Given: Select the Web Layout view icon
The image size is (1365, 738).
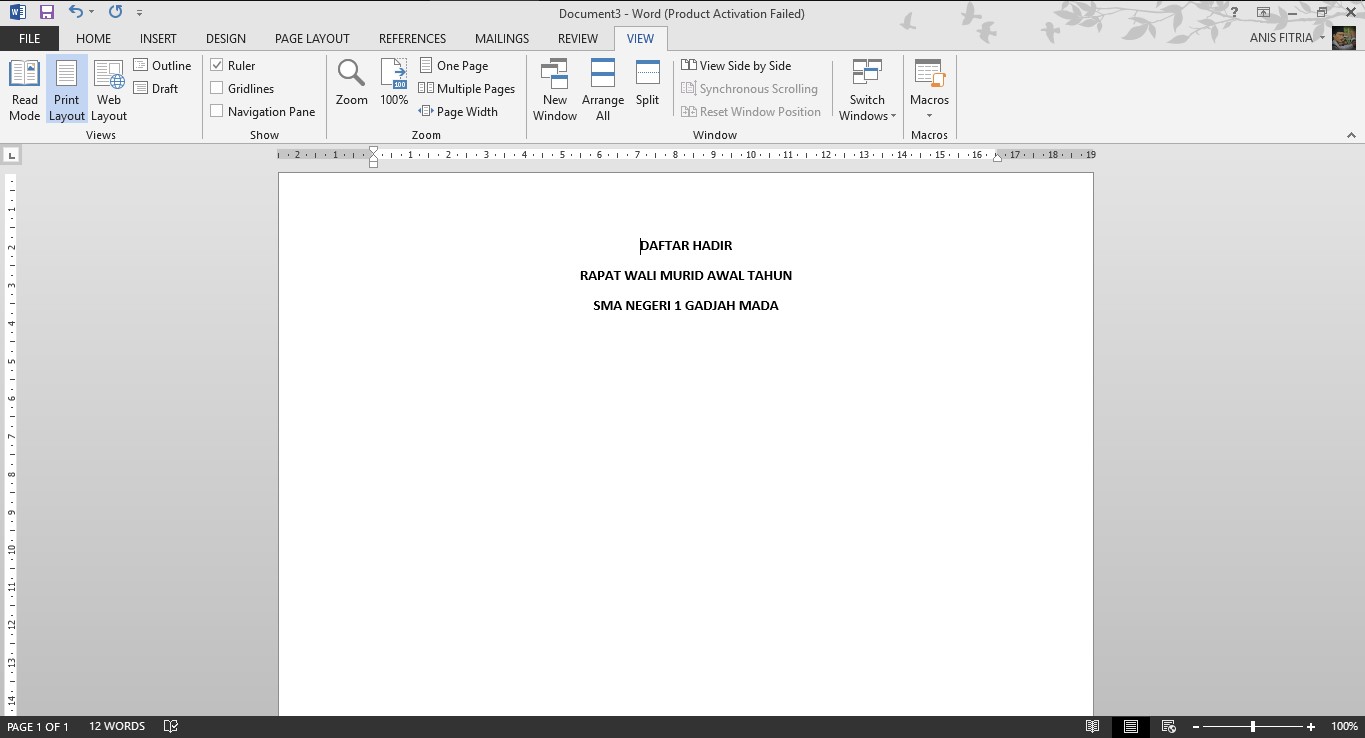Looking at the screenshot, I should [x=109, y=89].
